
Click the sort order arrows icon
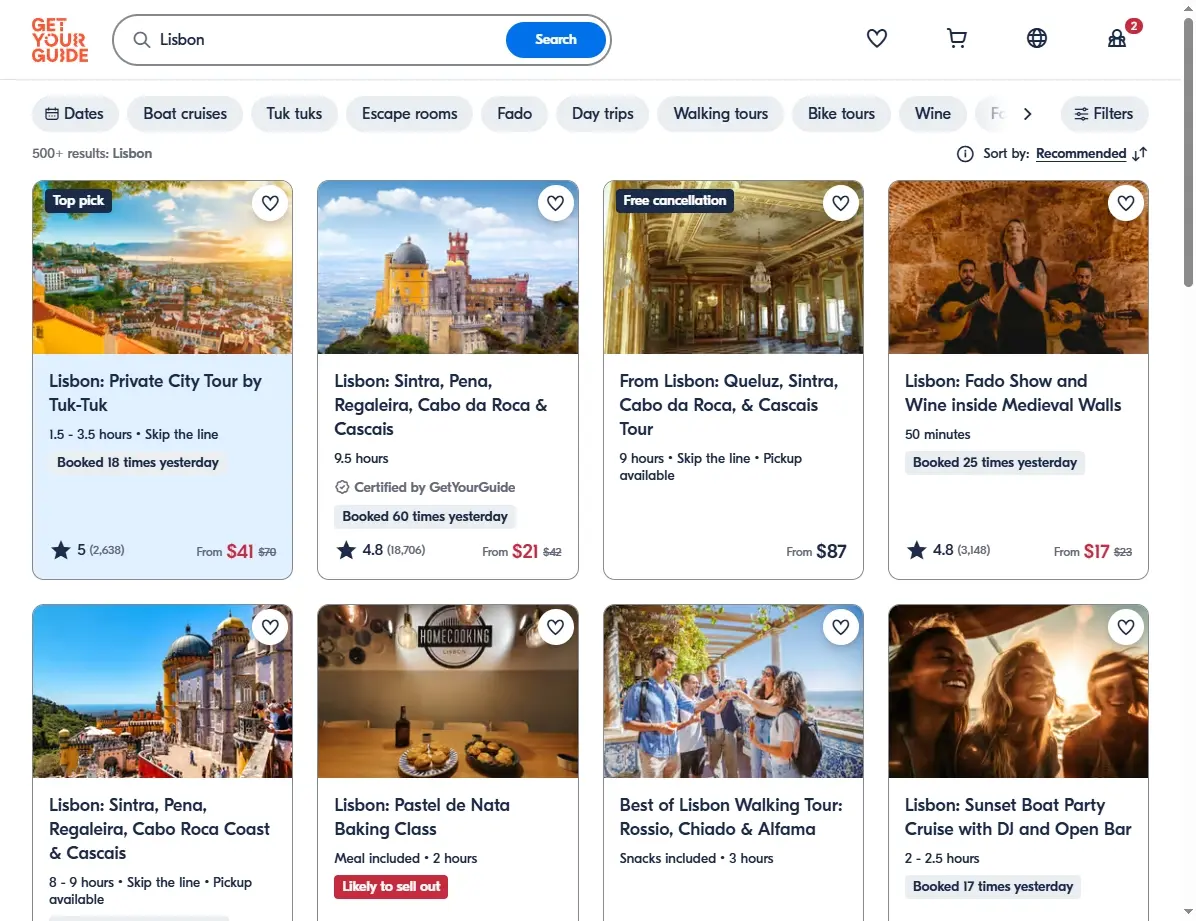(1140, 154)
